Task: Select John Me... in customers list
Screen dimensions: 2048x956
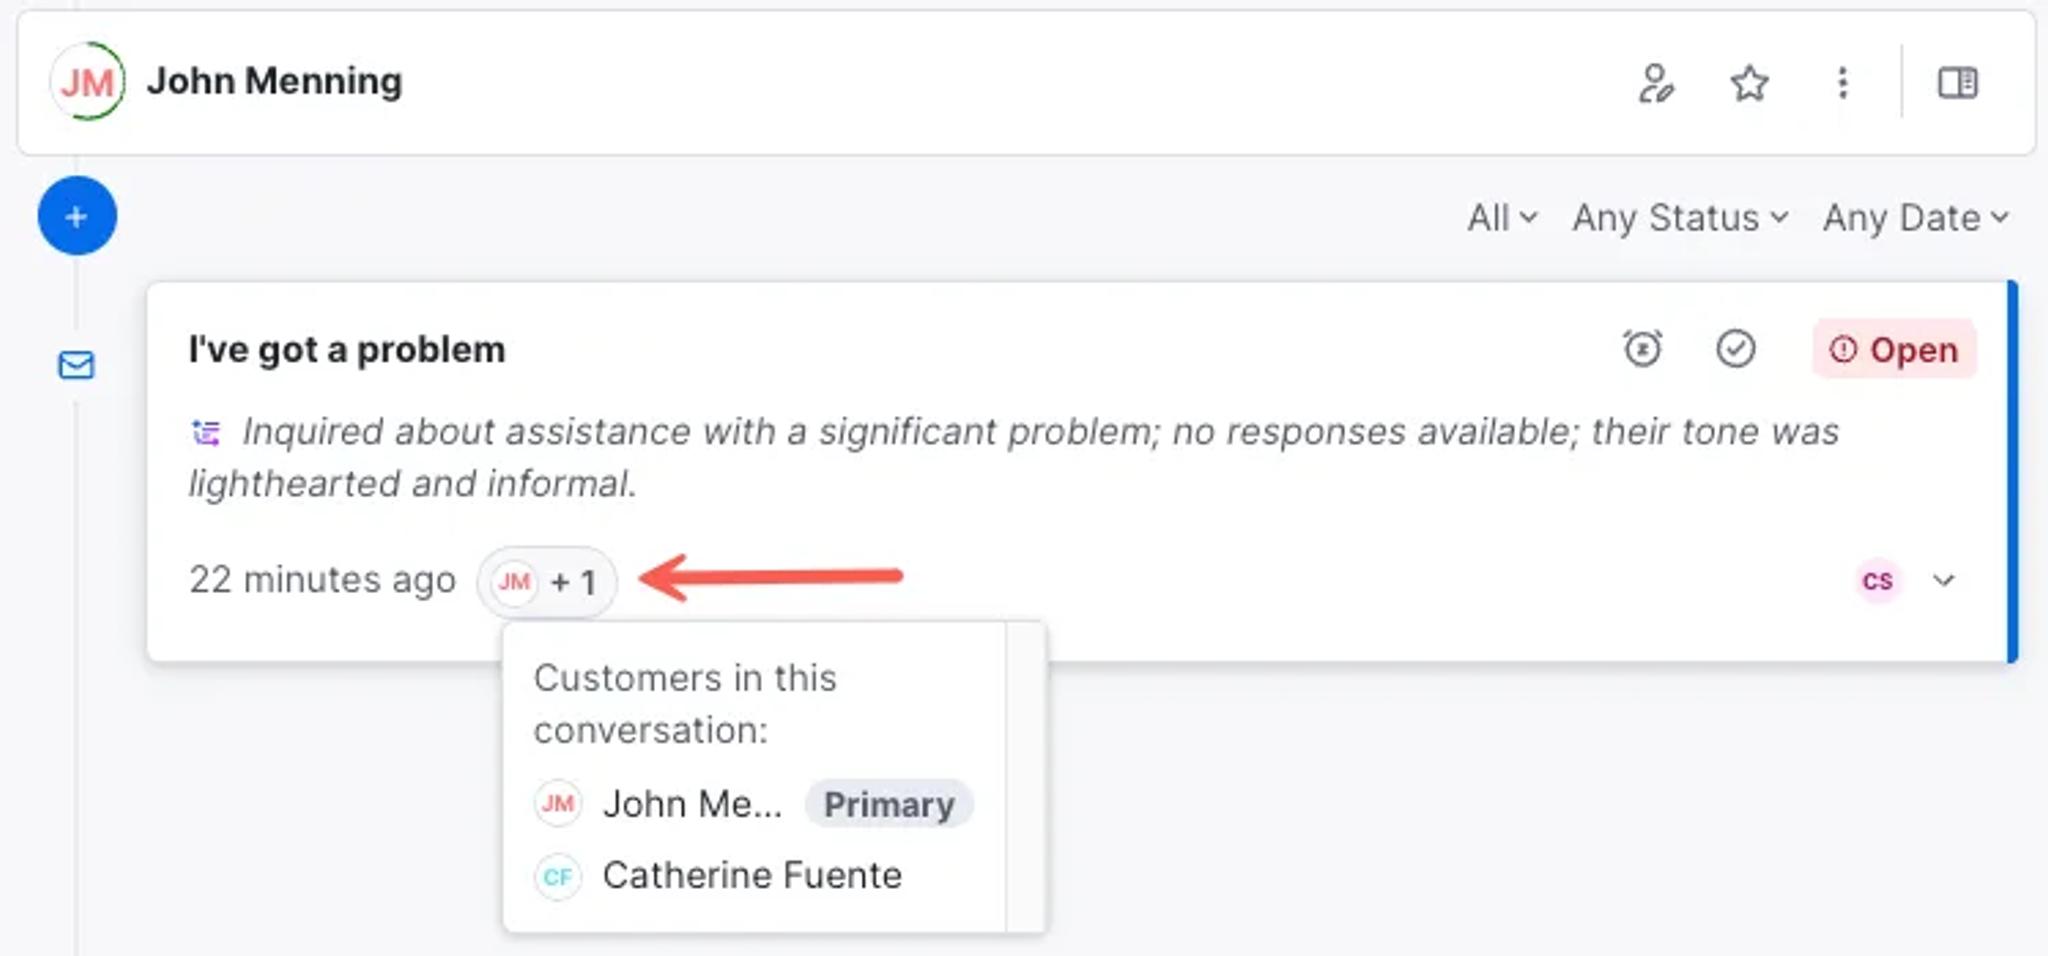Action: coord(692,804)
